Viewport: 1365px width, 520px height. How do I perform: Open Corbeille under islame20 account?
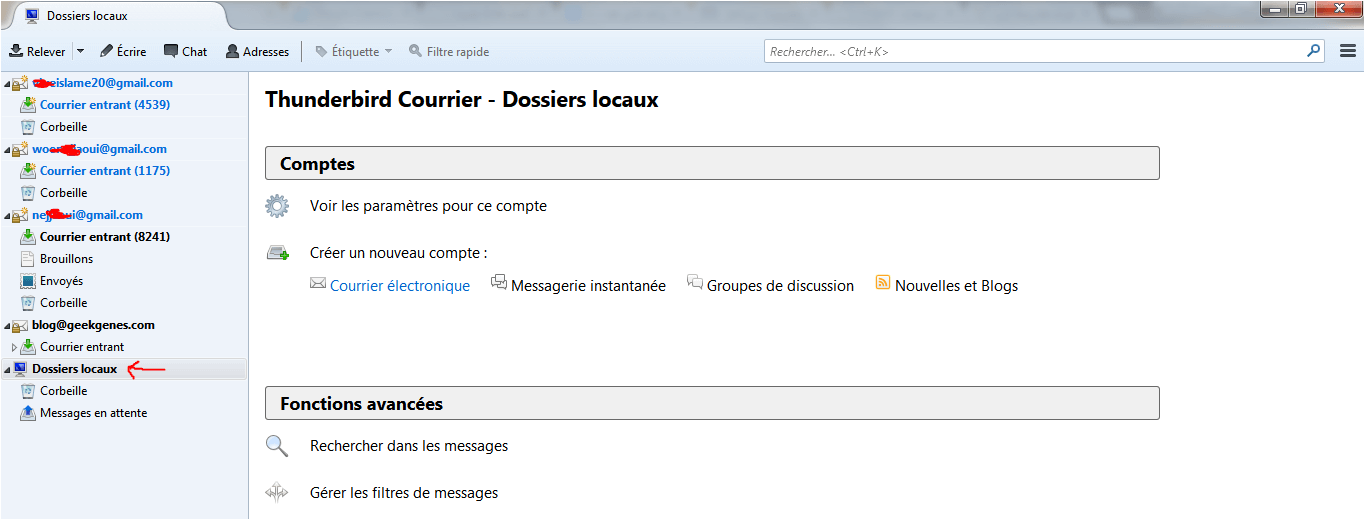[x=63, y=127]
